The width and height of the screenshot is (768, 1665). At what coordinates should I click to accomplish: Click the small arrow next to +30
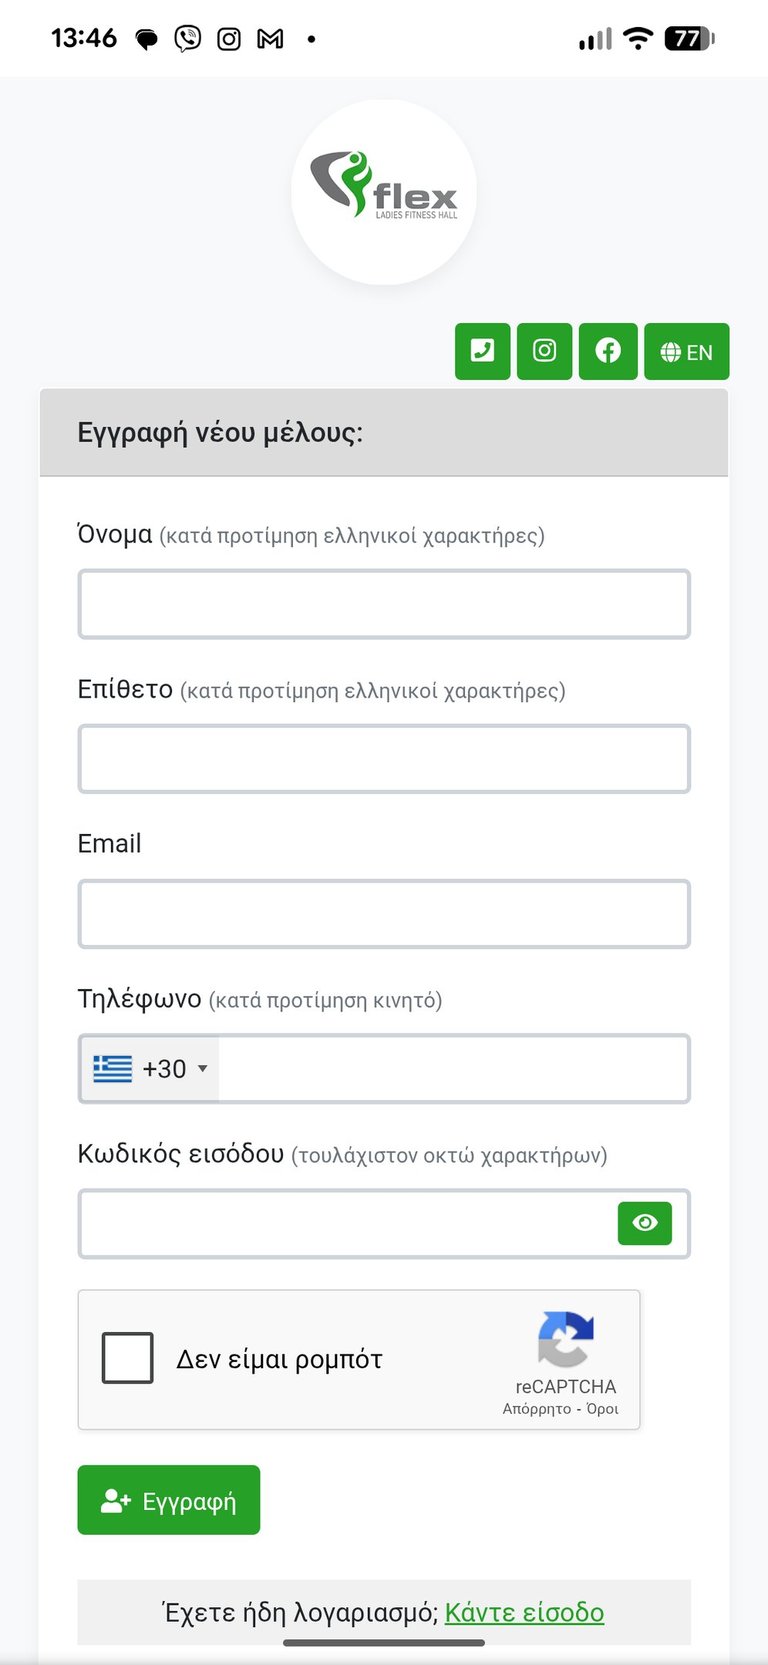point(203,1069)
